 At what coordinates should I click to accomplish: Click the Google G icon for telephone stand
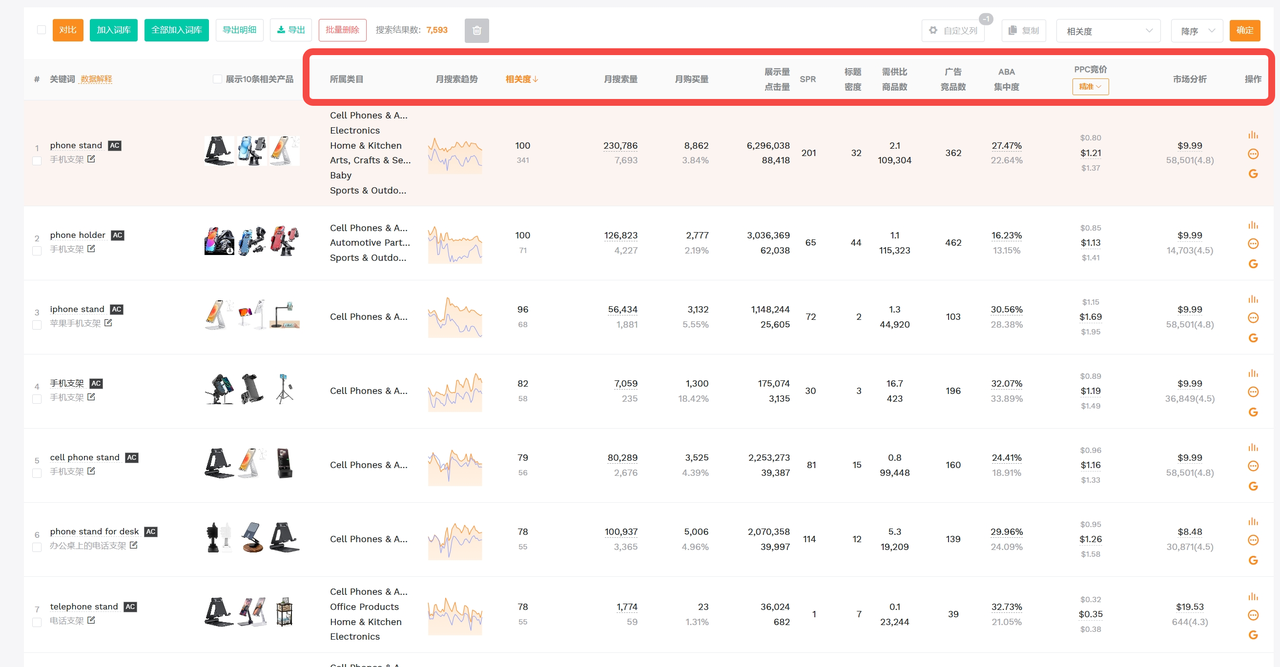tap(1253, 635)
